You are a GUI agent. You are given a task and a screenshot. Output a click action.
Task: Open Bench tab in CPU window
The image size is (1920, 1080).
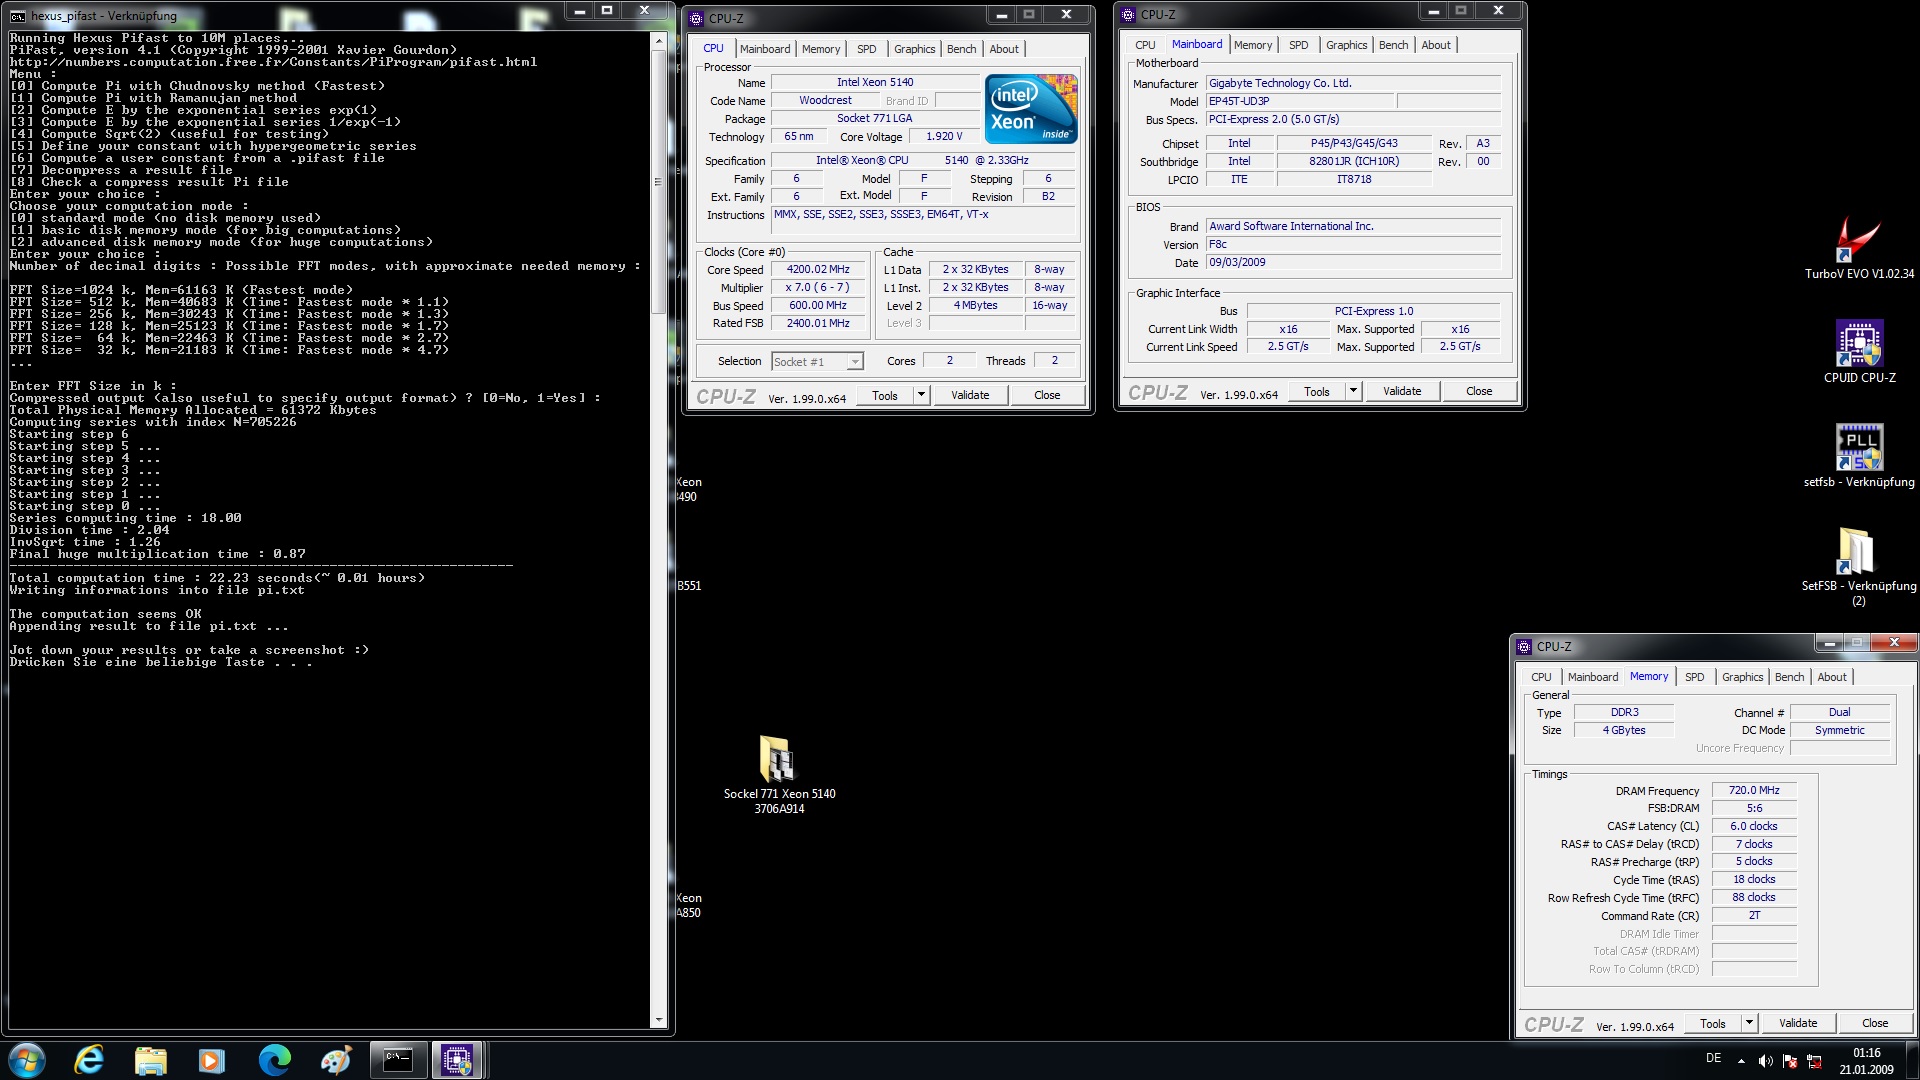pos(961,49)
